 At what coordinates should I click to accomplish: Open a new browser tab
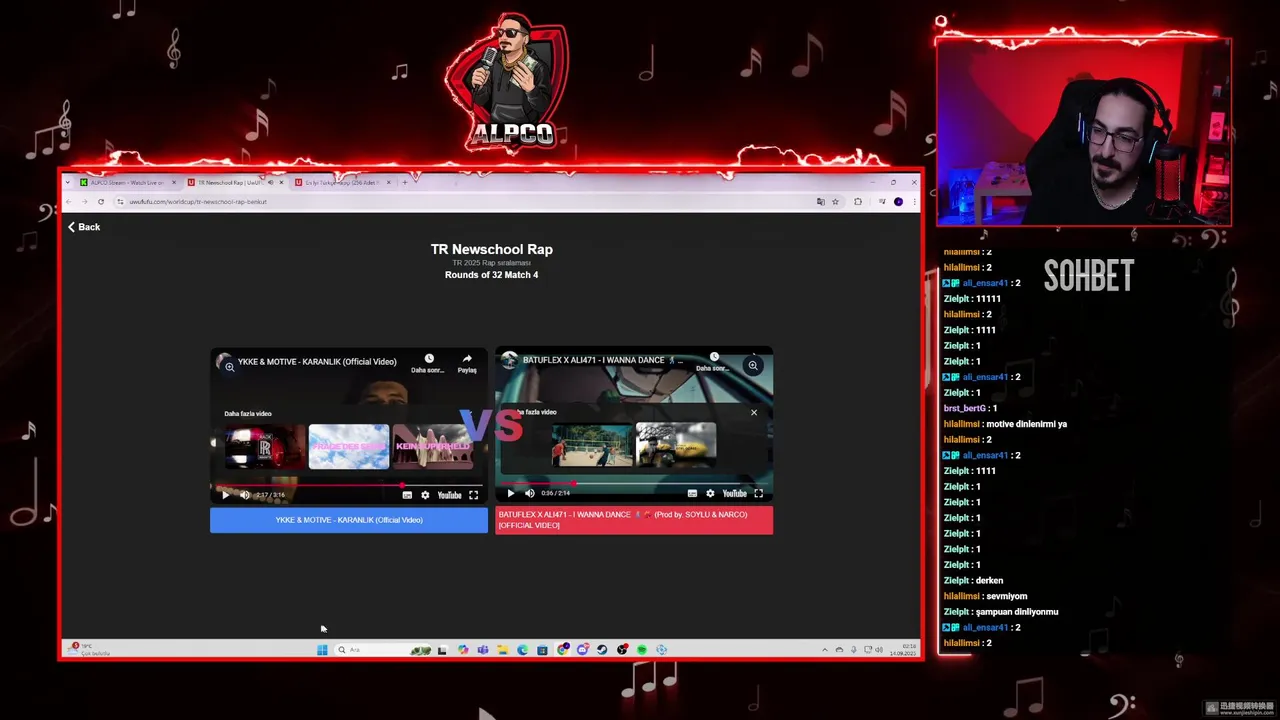(405, 183)
